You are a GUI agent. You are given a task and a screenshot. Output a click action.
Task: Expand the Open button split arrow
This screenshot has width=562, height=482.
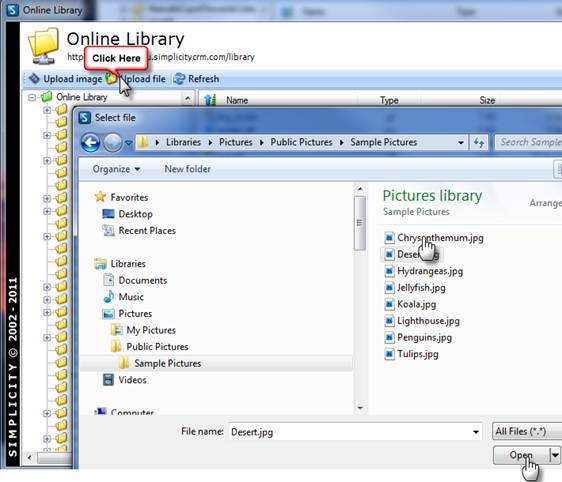[x=555, y=455]
